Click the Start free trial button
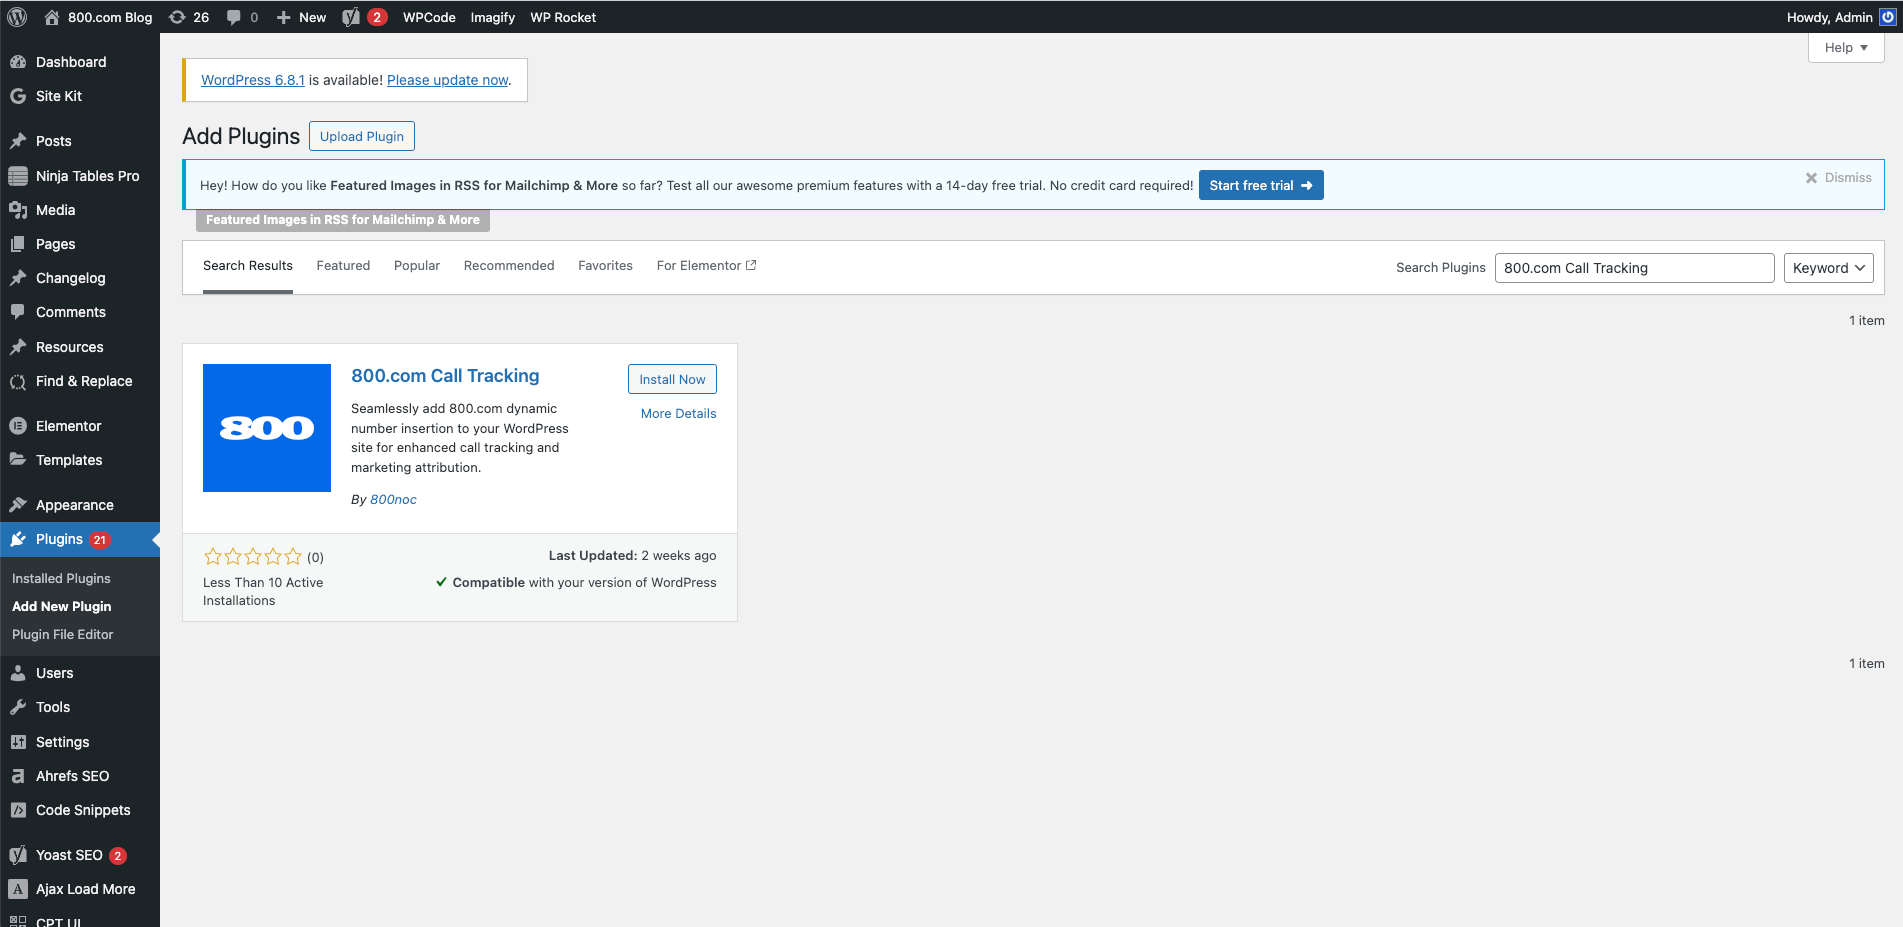1903x927 pixels. [1261, 185]
